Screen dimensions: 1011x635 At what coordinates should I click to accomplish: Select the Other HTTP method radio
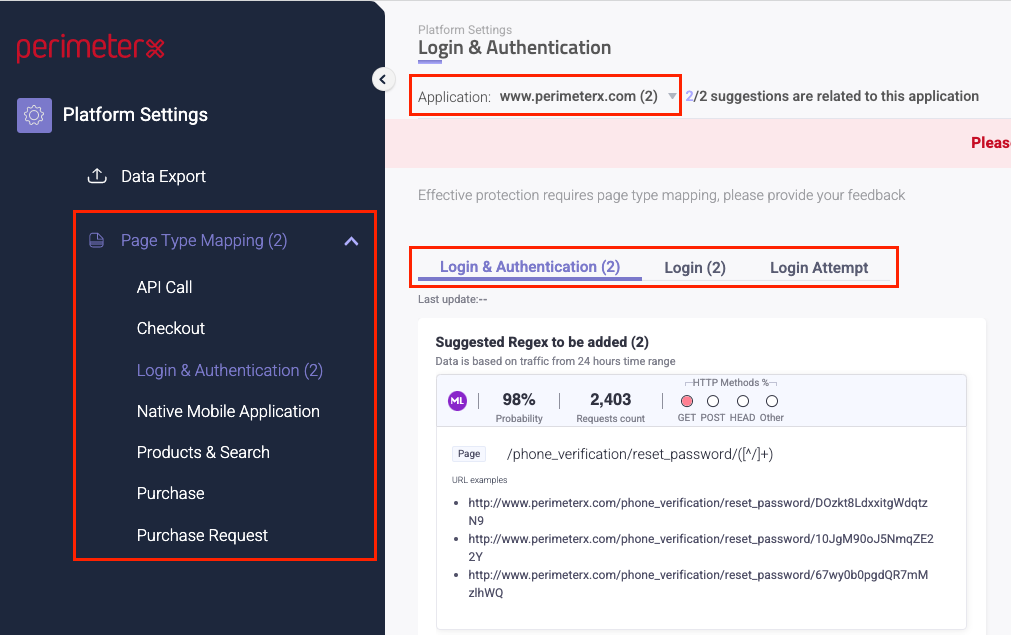click(772, 401)
